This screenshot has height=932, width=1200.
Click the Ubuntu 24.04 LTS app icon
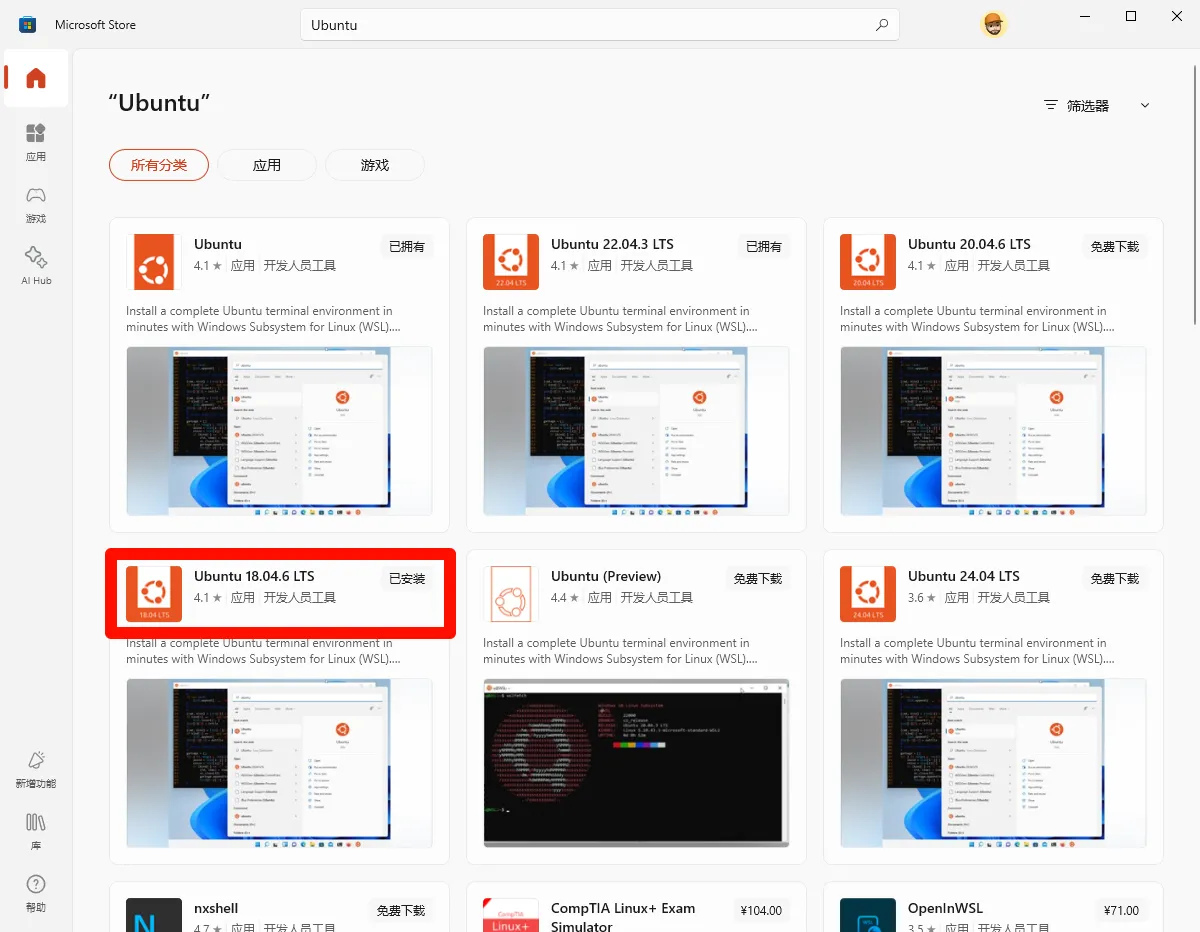pos(868,594)
